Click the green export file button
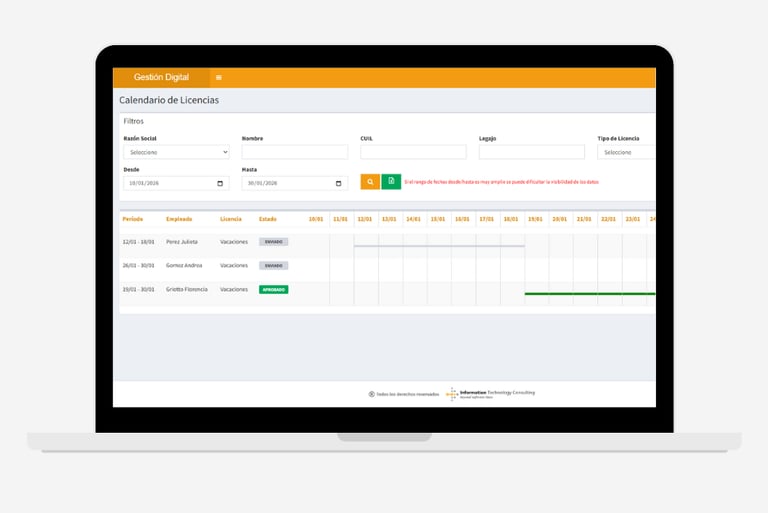Screen dimensions: 768x513 [x=391, y=182]
